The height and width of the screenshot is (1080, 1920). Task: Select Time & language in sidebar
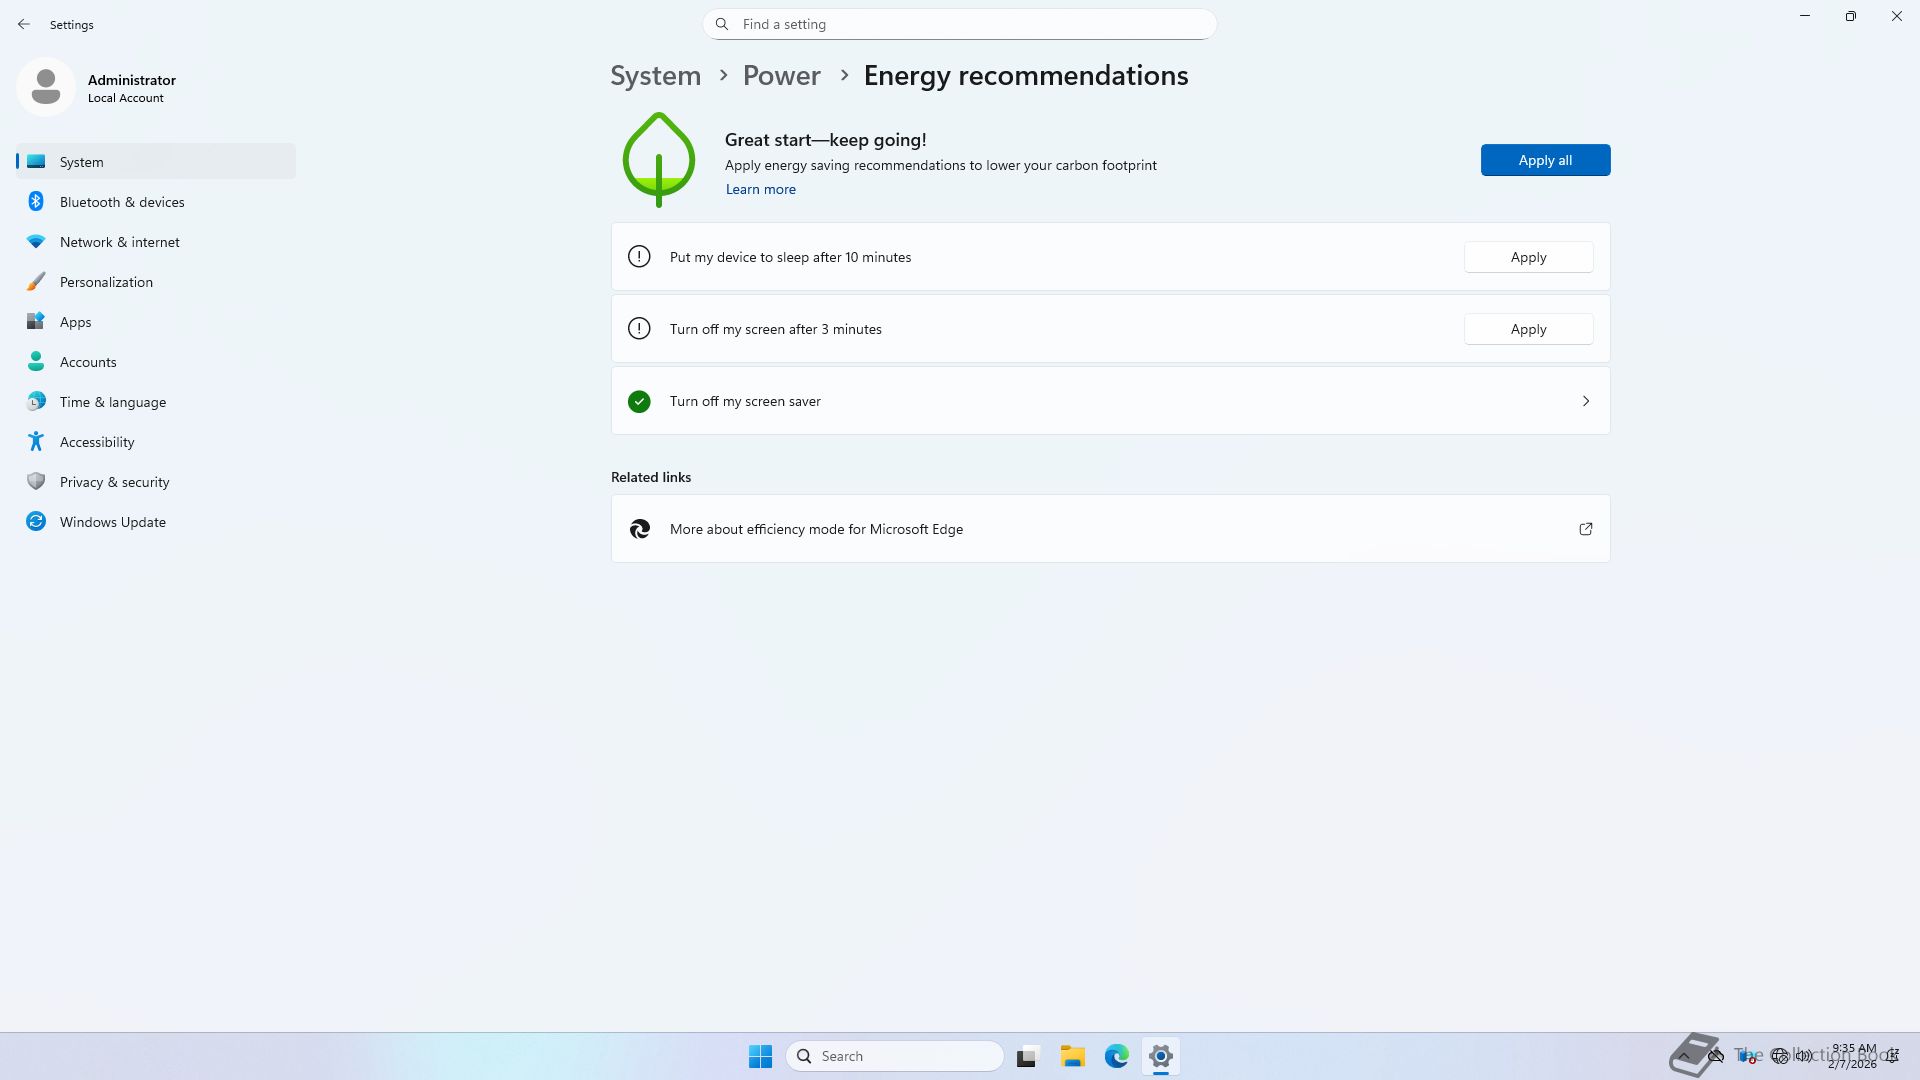112,402
